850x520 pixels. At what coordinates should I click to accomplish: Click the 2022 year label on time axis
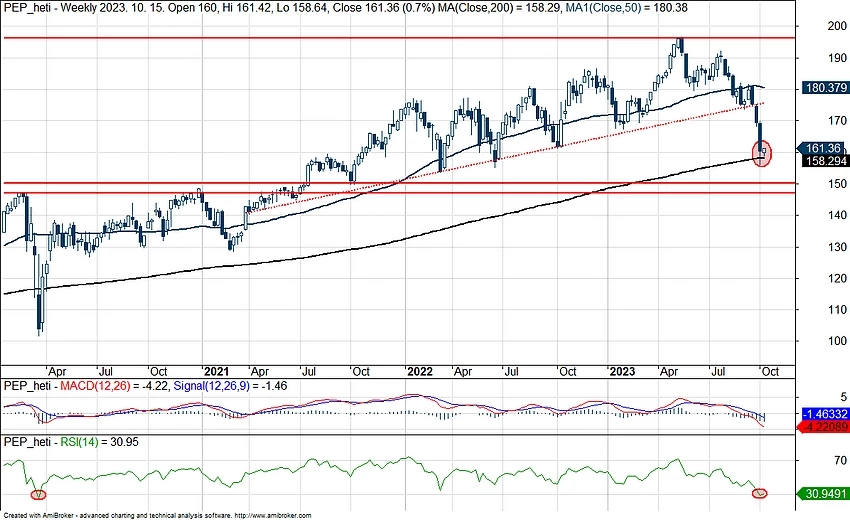coord(420,371)
